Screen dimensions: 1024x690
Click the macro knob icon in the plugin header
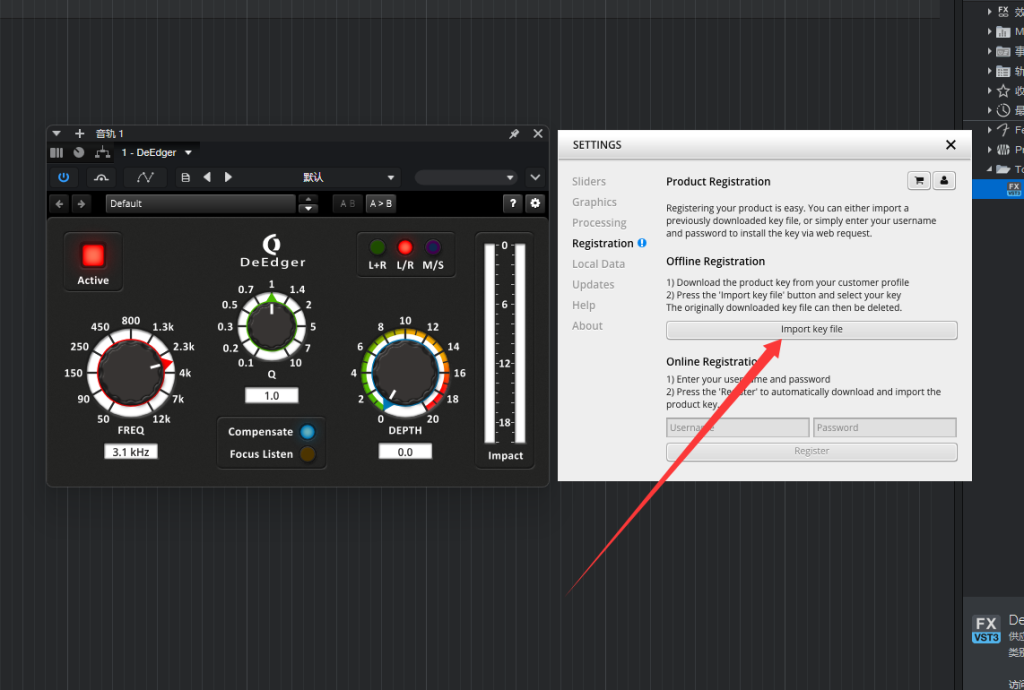pos(79,153)
